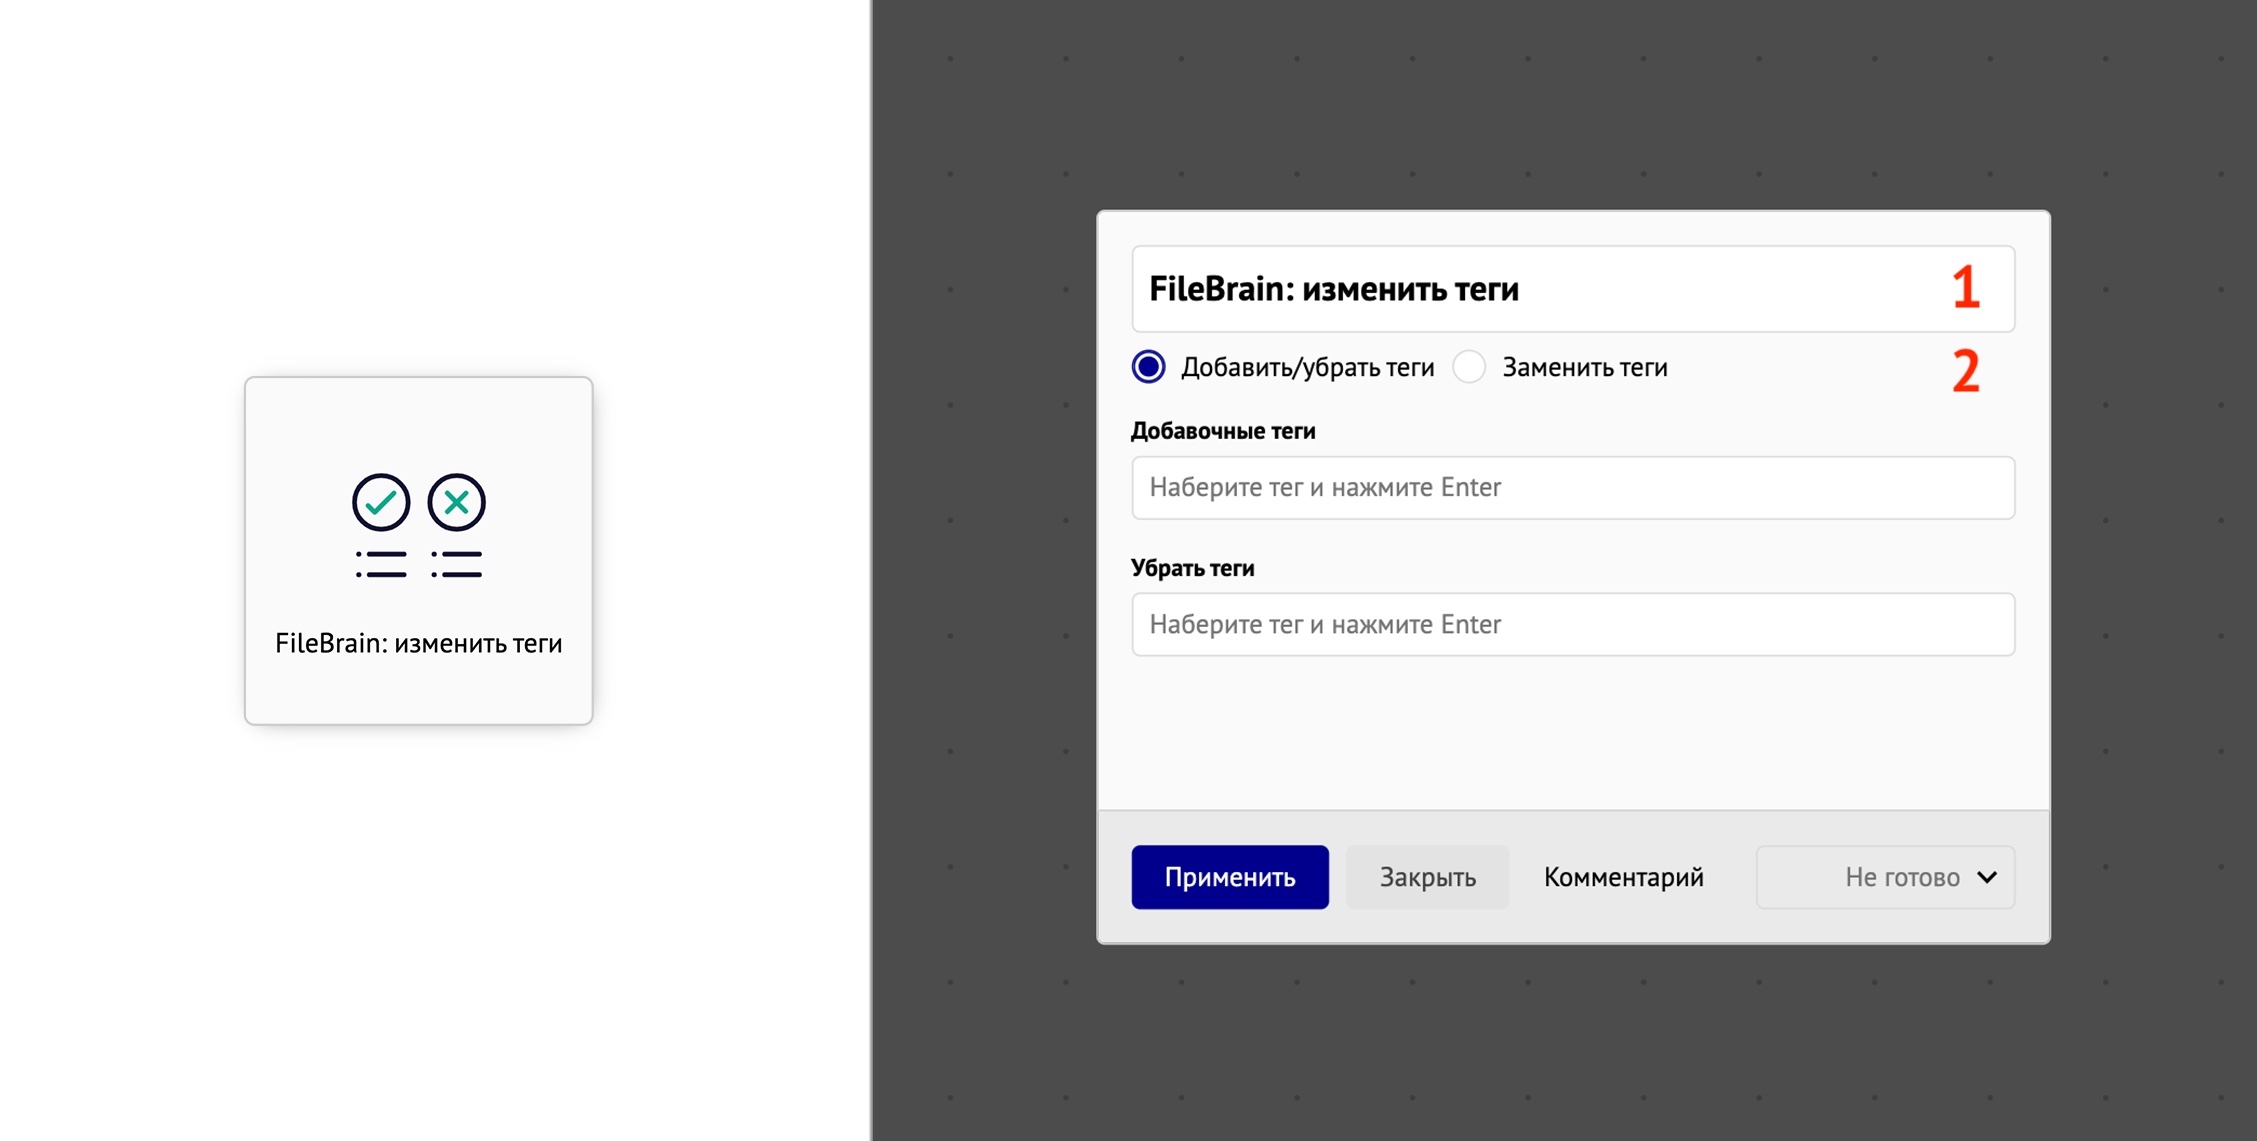Click the red number 2 annotation
This screenshot has height=1141, width=2257.
(x=1965, y=371)
